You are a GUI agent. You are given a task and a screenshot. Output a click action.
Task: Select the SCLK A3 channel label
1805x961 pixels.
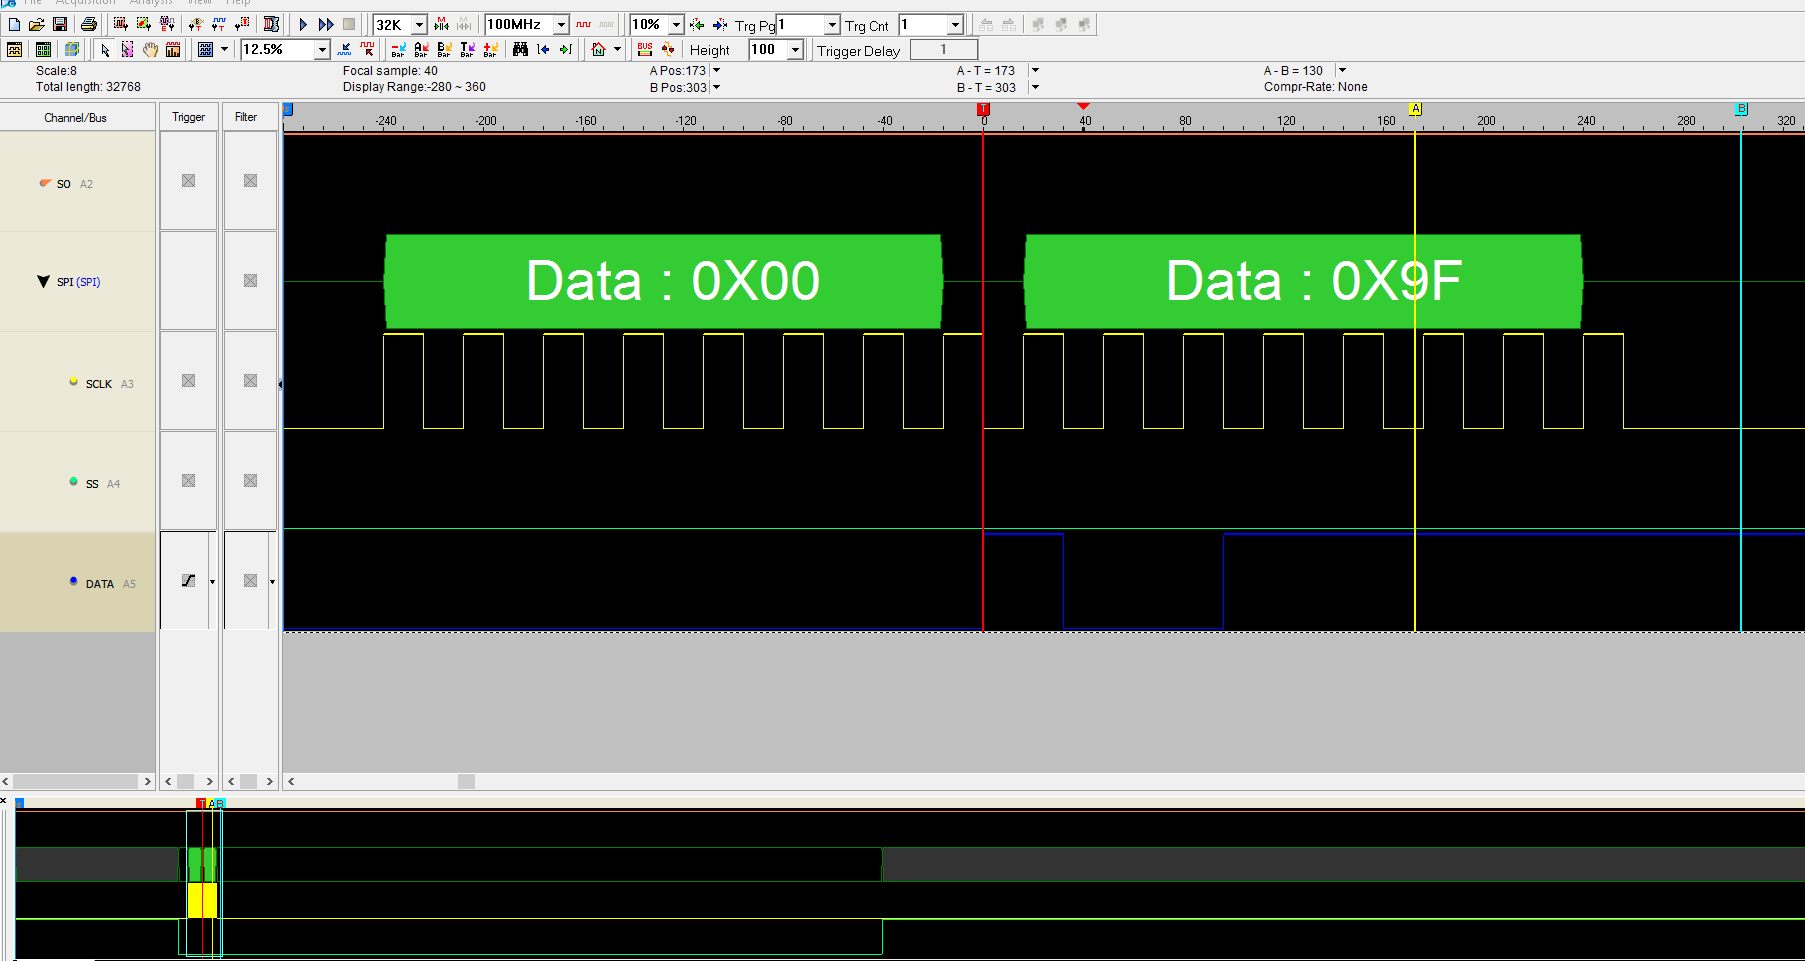coord(109,384)
